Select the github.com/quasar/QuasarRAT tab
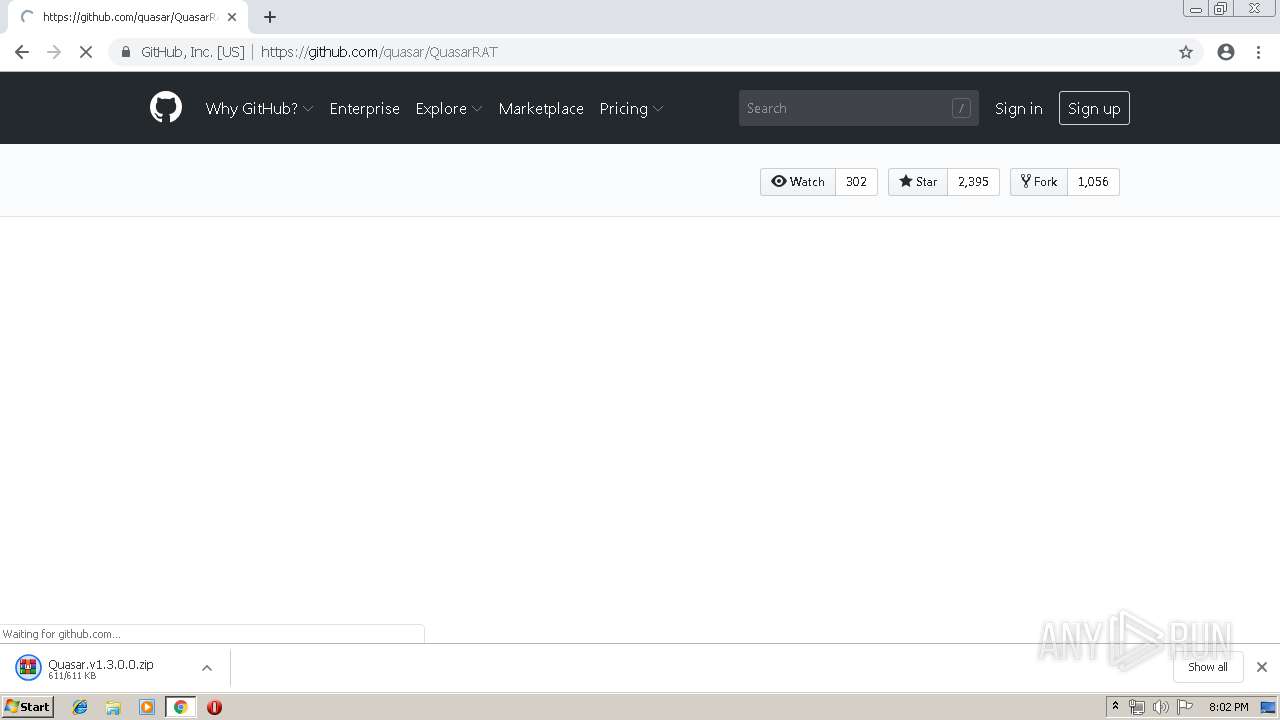The image size is (1280, 720). point(128,17)
